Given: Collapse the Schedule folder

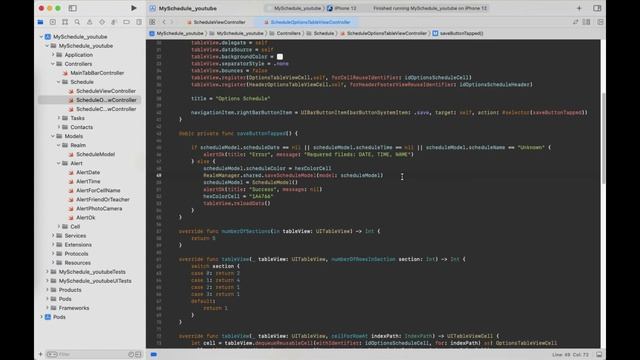Looking at the screenshot, I should pyautogui.click(x=59, y=82).
